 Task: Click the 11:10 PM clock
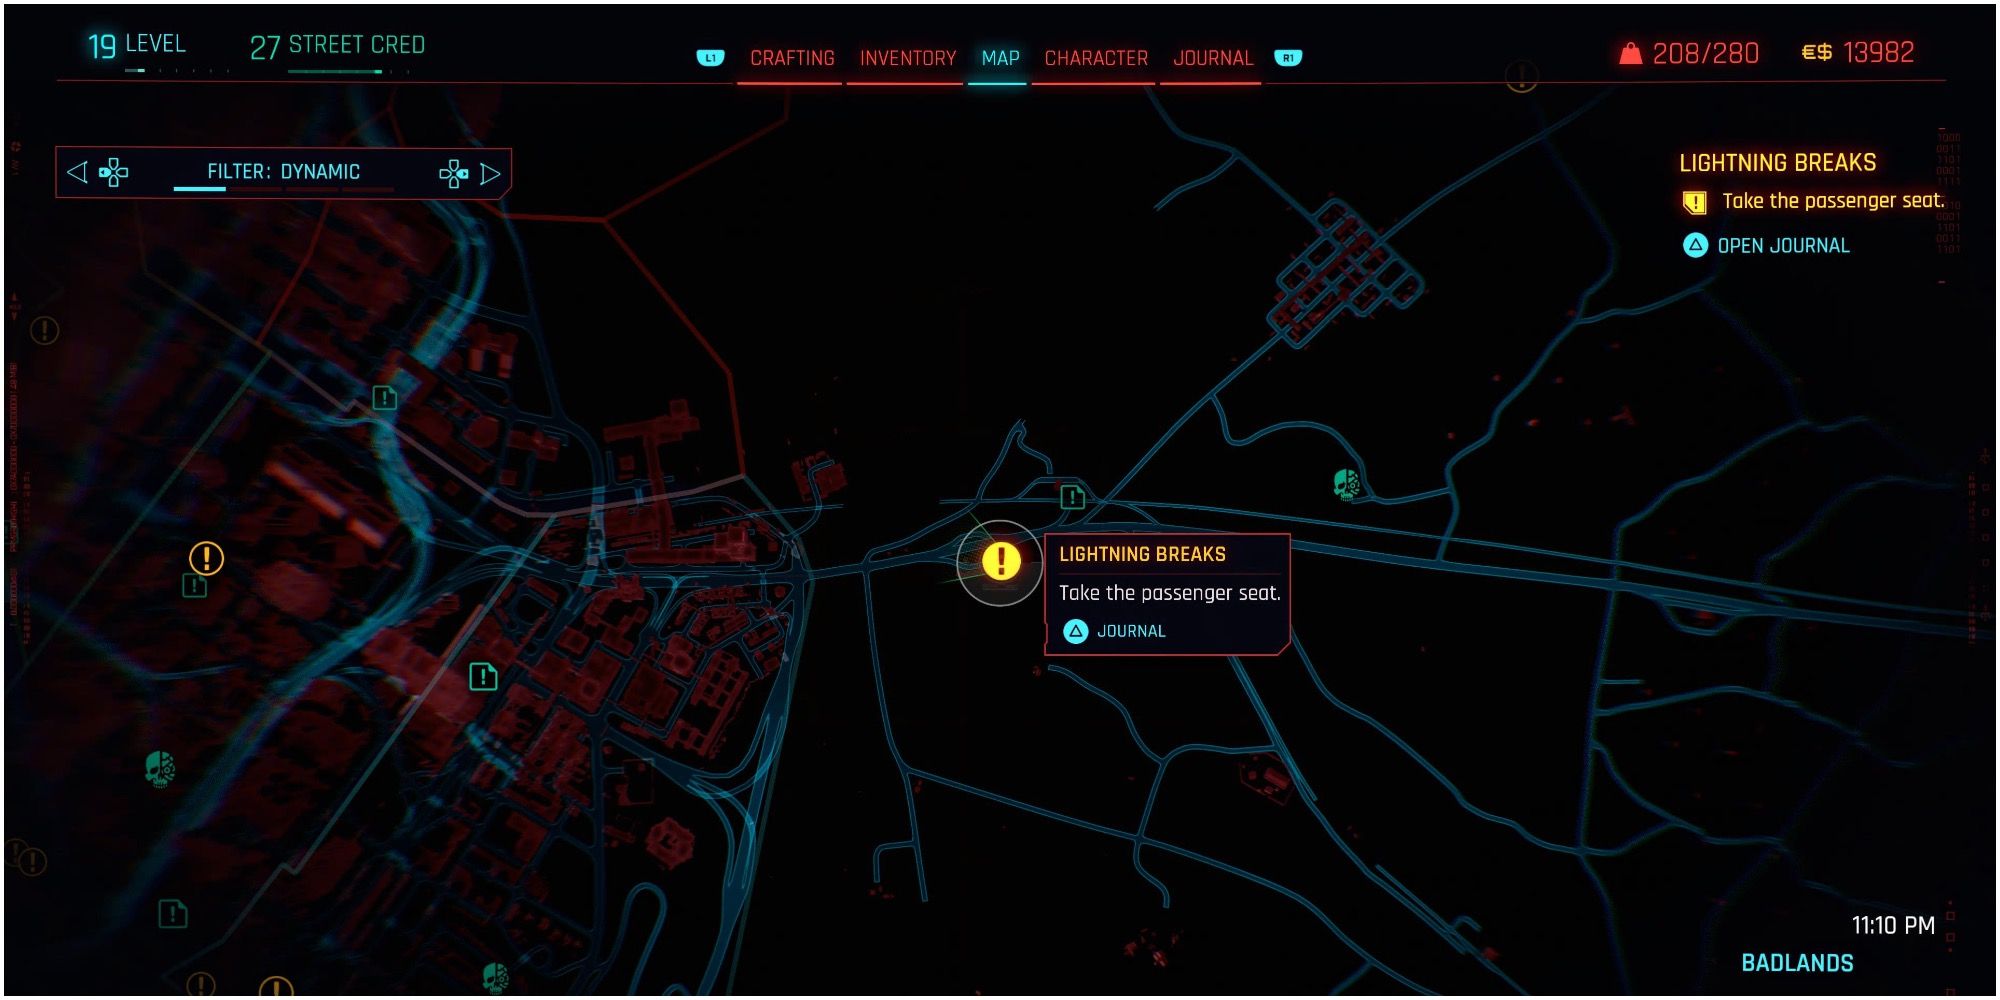pos(1893,925)
